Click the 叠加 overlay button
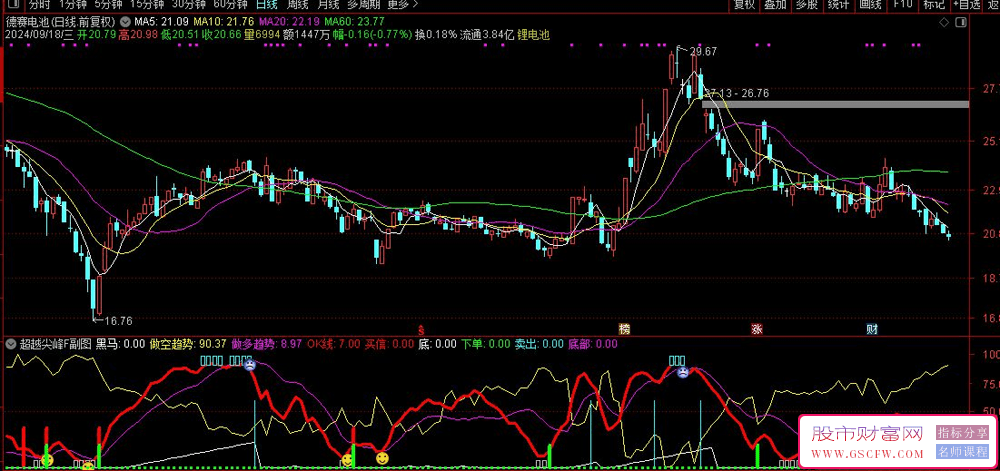1000x471 pixels. pos(775,4)
